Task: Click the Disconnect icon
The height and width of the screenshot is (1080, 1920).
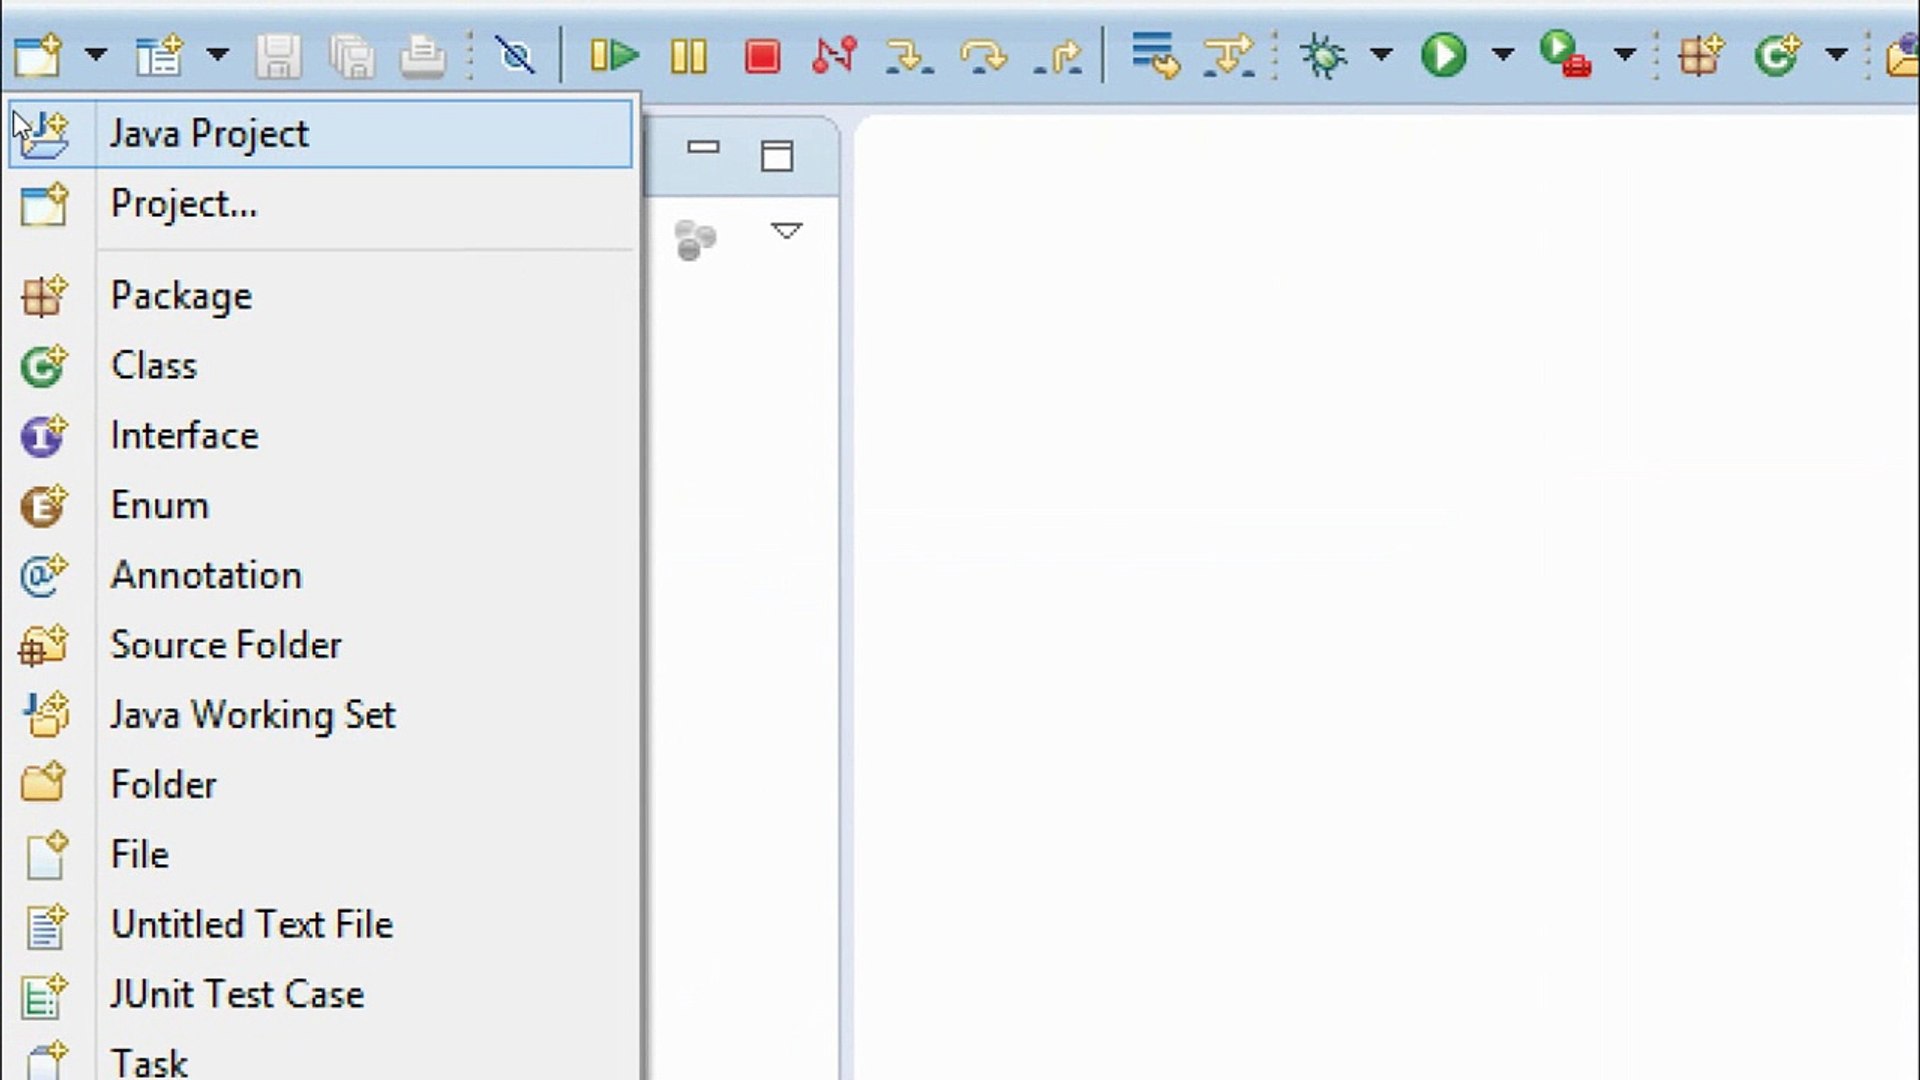Action: coord(834,55)
